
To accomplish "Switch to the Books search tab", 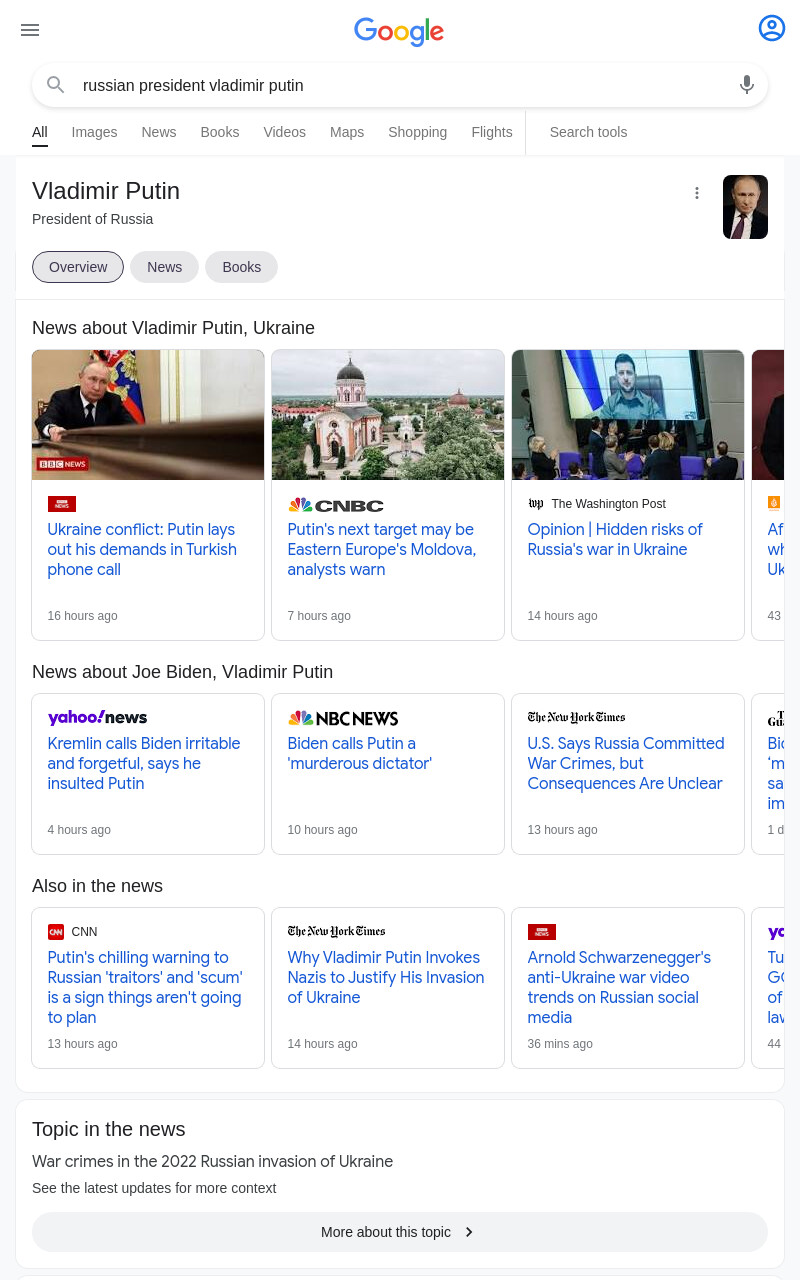I will click(x=220, y=132).
